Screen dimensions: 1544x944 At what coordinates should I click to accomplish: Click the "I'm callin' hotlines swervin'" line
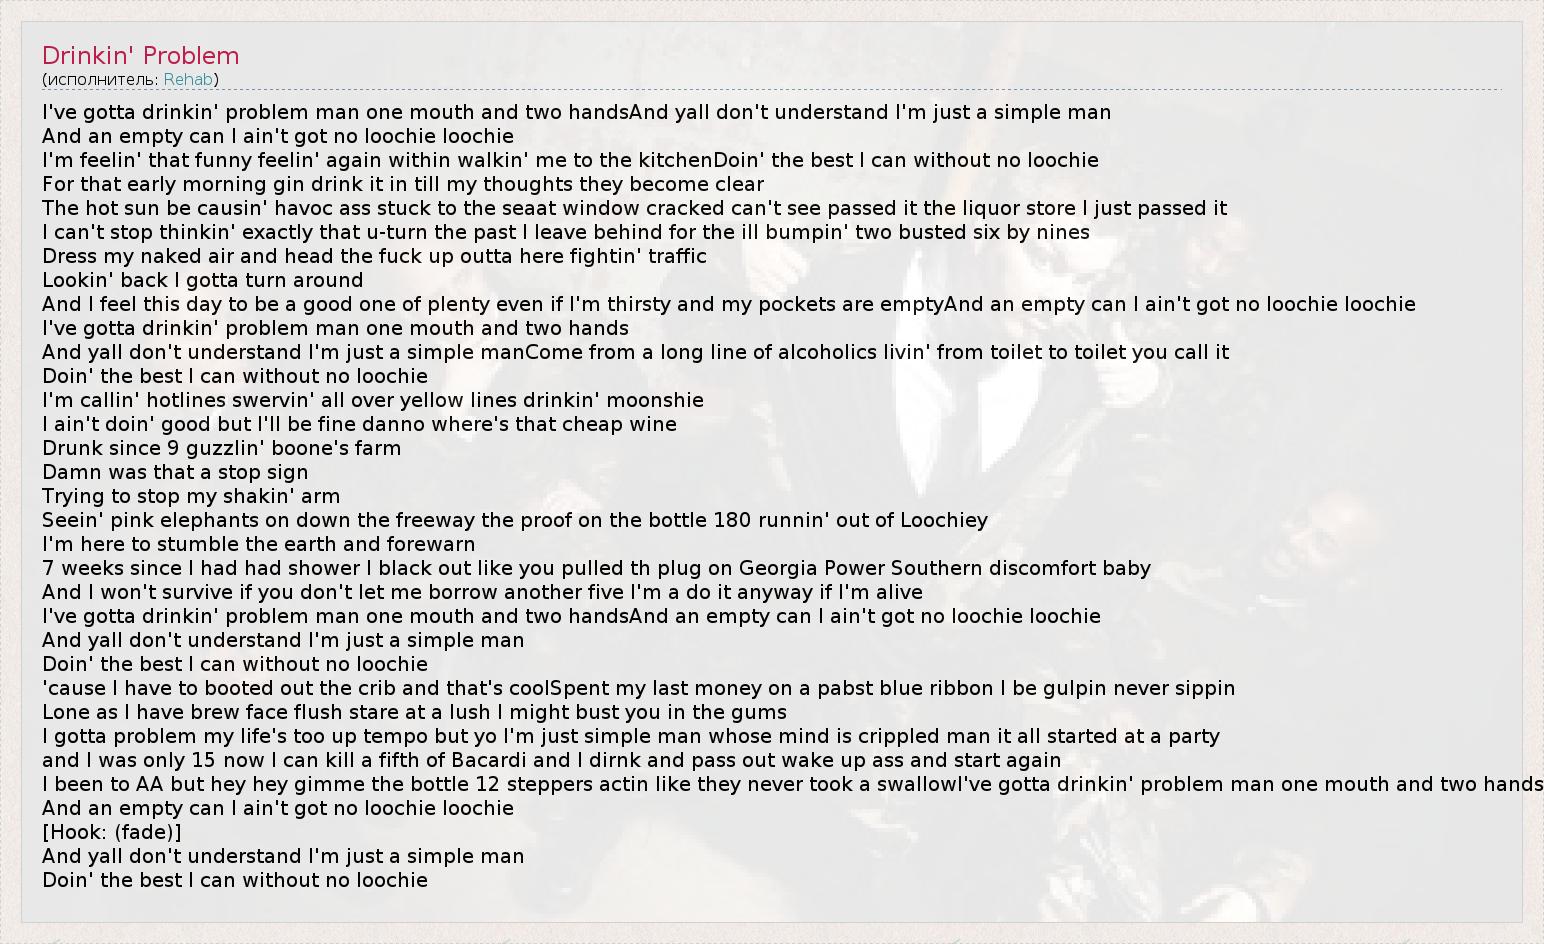pyautogui.click(x=373, y=400)
